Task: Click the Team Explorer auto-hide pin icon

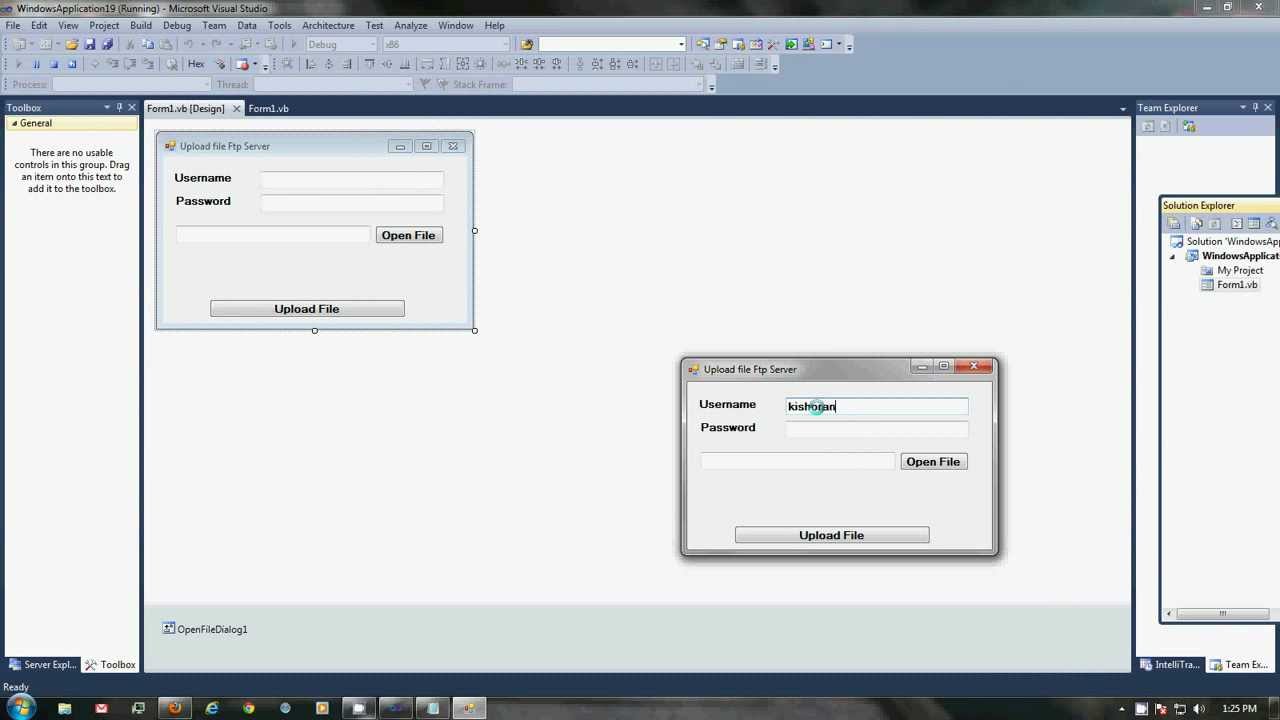Action: point(1255,107)
